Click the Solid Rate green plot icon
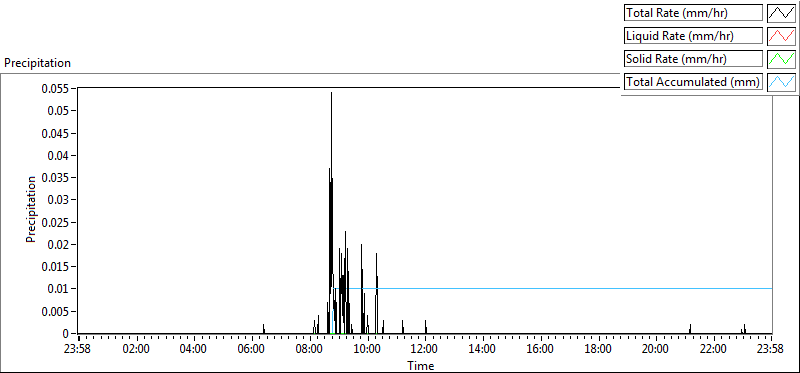800x373 pixels. point(781,59)
